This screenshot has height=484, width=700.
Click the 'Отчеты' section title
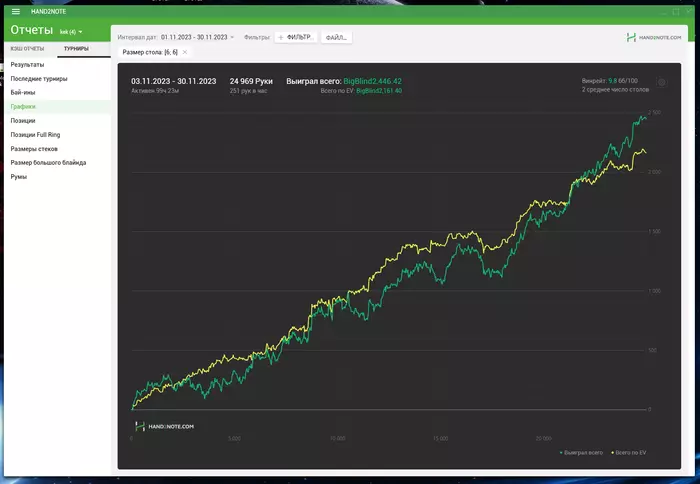tap(32, 30)
